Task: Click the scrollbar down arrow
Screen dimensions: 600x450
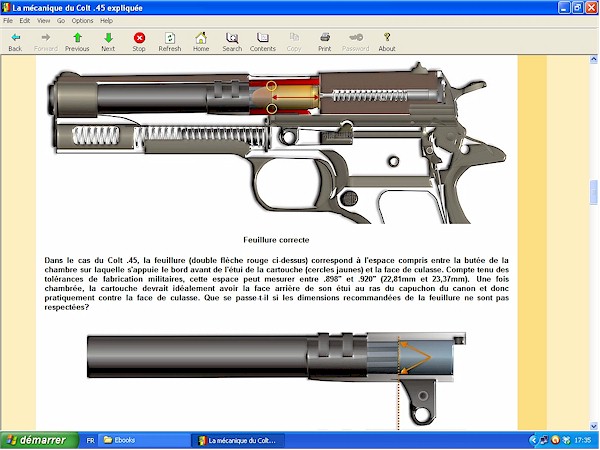Action: pyautogui.click(x=594, y=426)
